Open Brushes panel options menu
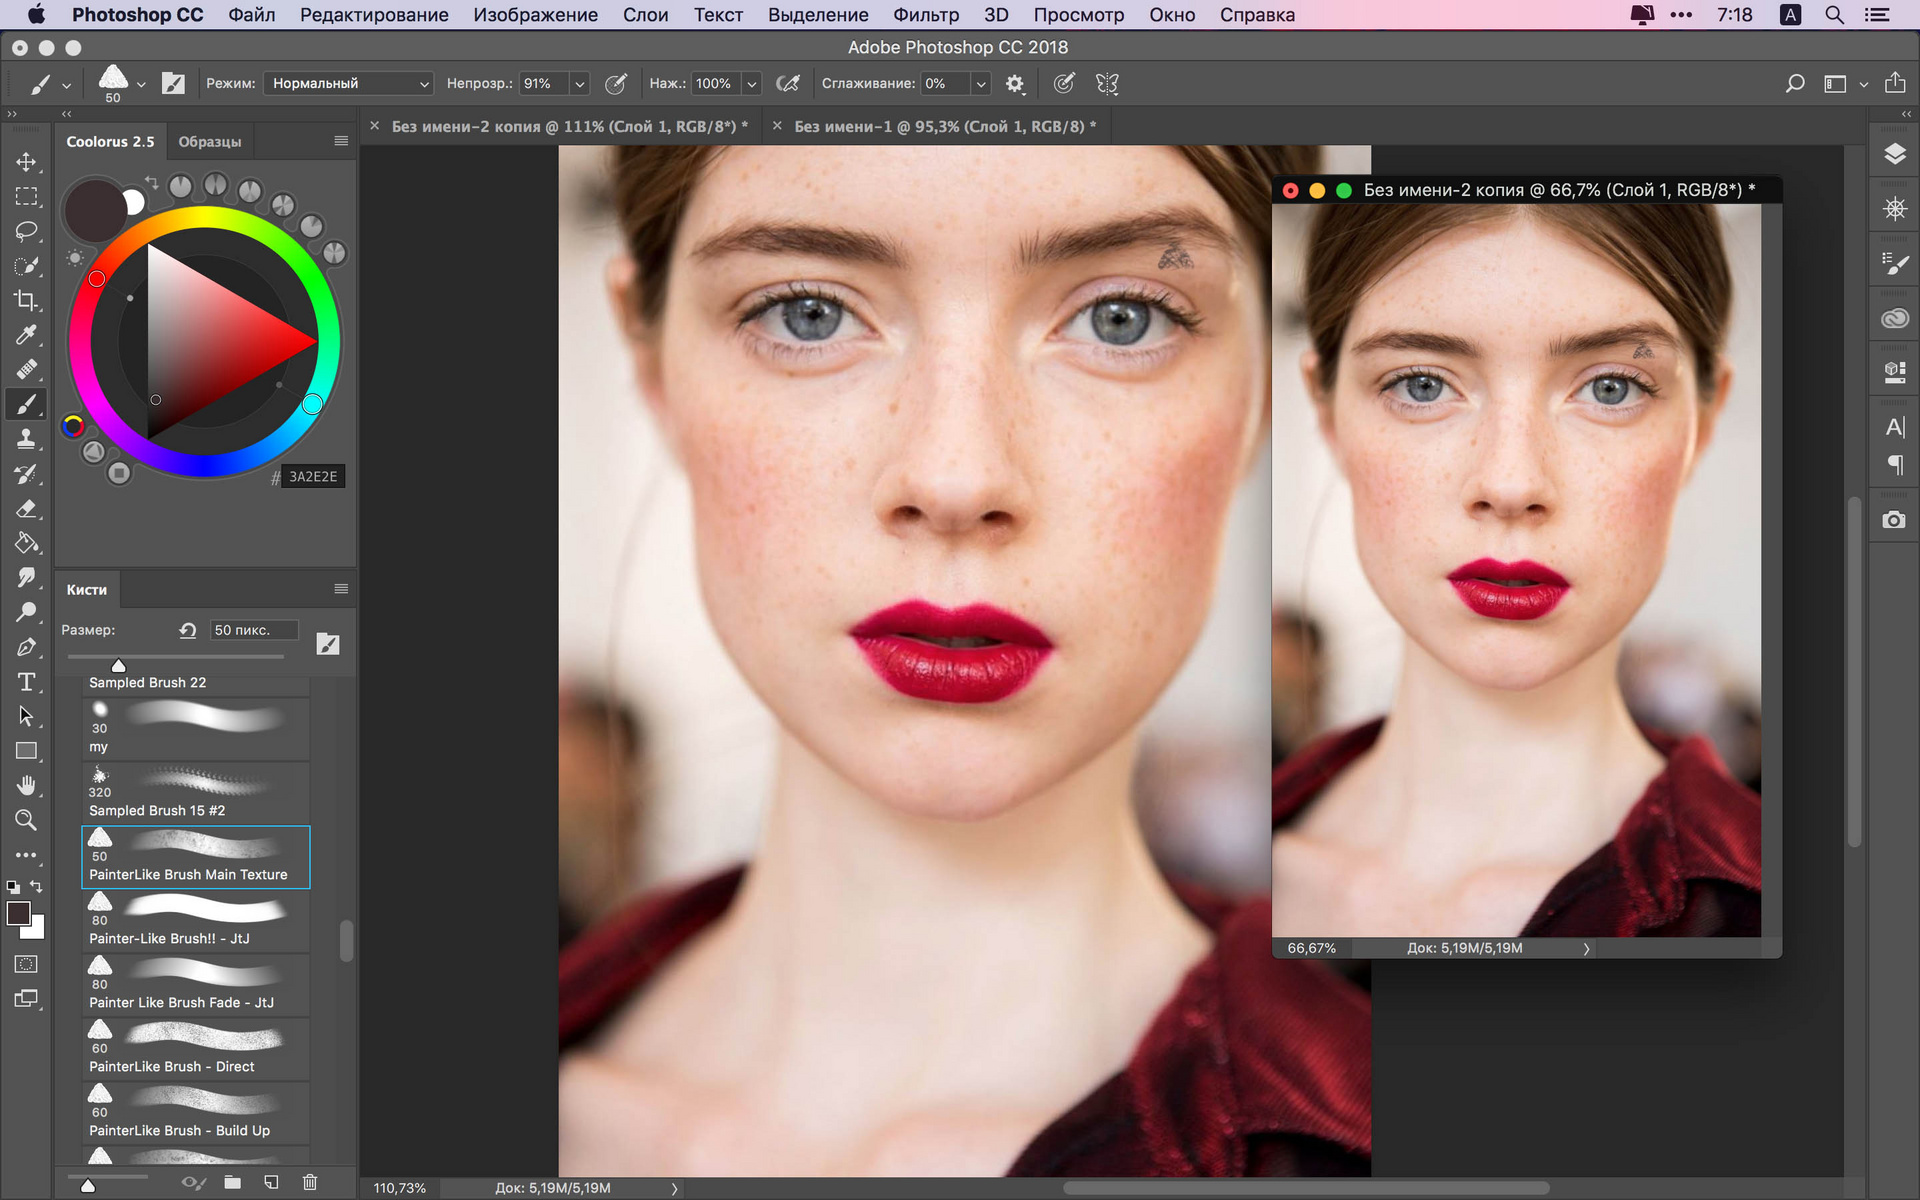This screenshot has height=1200, width=1920. coord(341,589)
